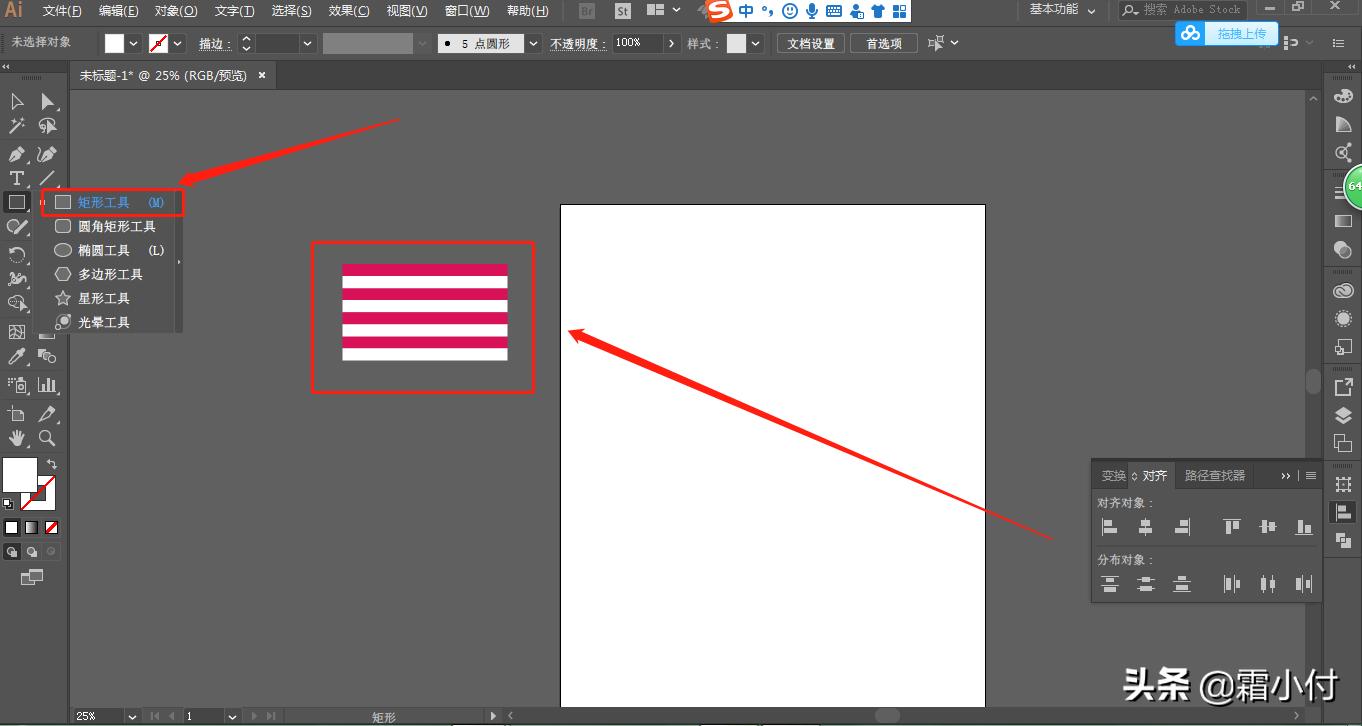Open the 基本功能 workspace dropdown
Screen dimensions: 1362x726
(x=1062, y=10)
